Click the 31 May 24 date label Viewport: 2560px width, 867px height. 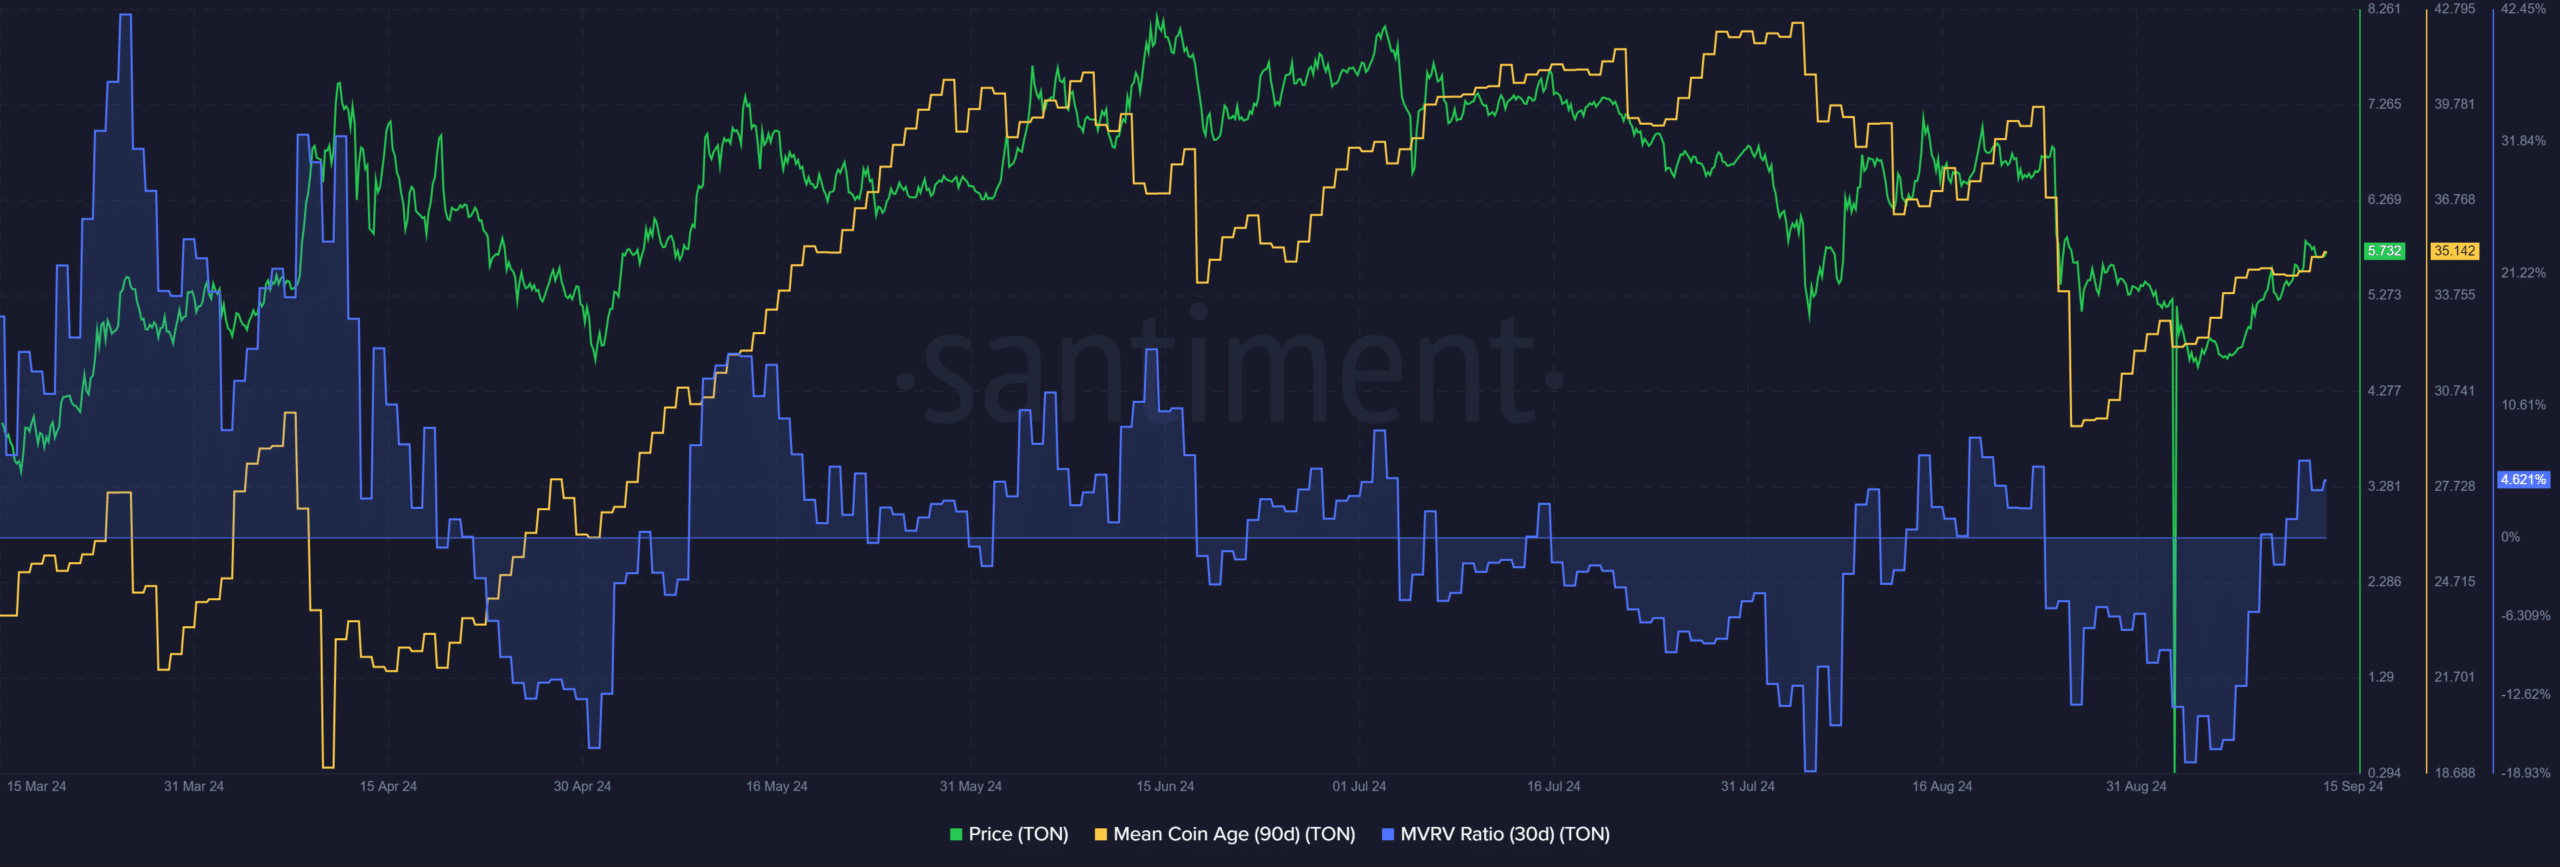coord(971,786)
